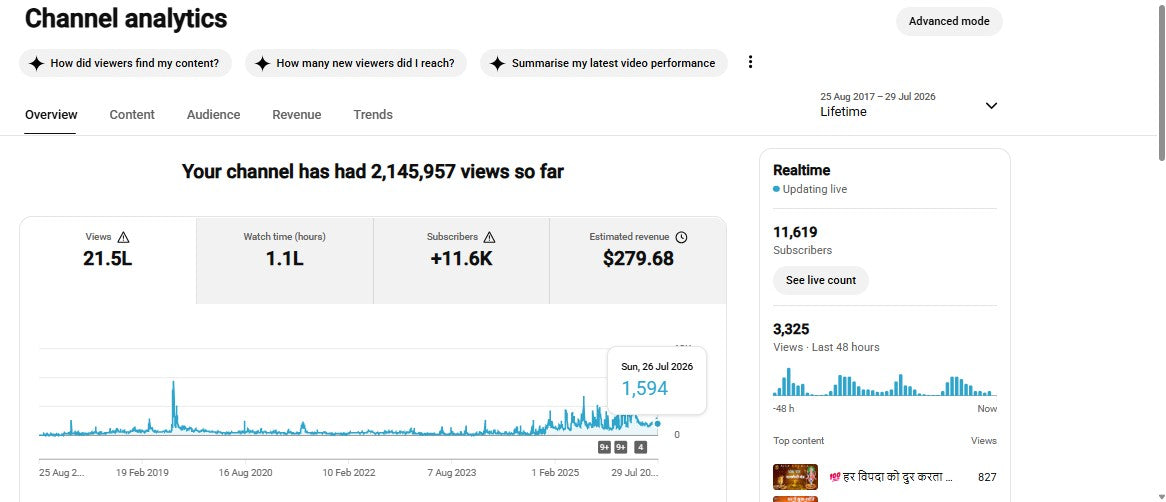Image resolution: width=1166 pixels, height=502 pixels.
Task: Open the top content video thumbnail
Action: click(x=795, y=477)
